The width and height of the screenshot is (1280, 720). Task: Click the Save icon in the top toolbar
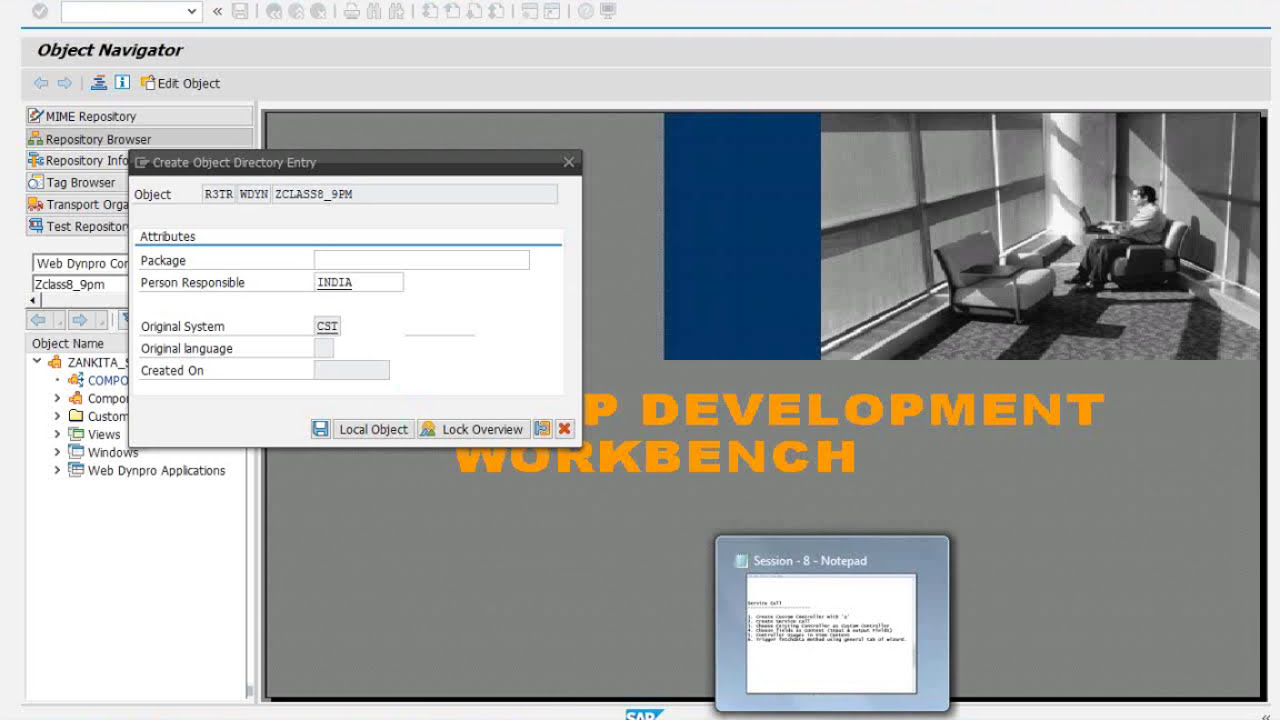click(240, 11)
